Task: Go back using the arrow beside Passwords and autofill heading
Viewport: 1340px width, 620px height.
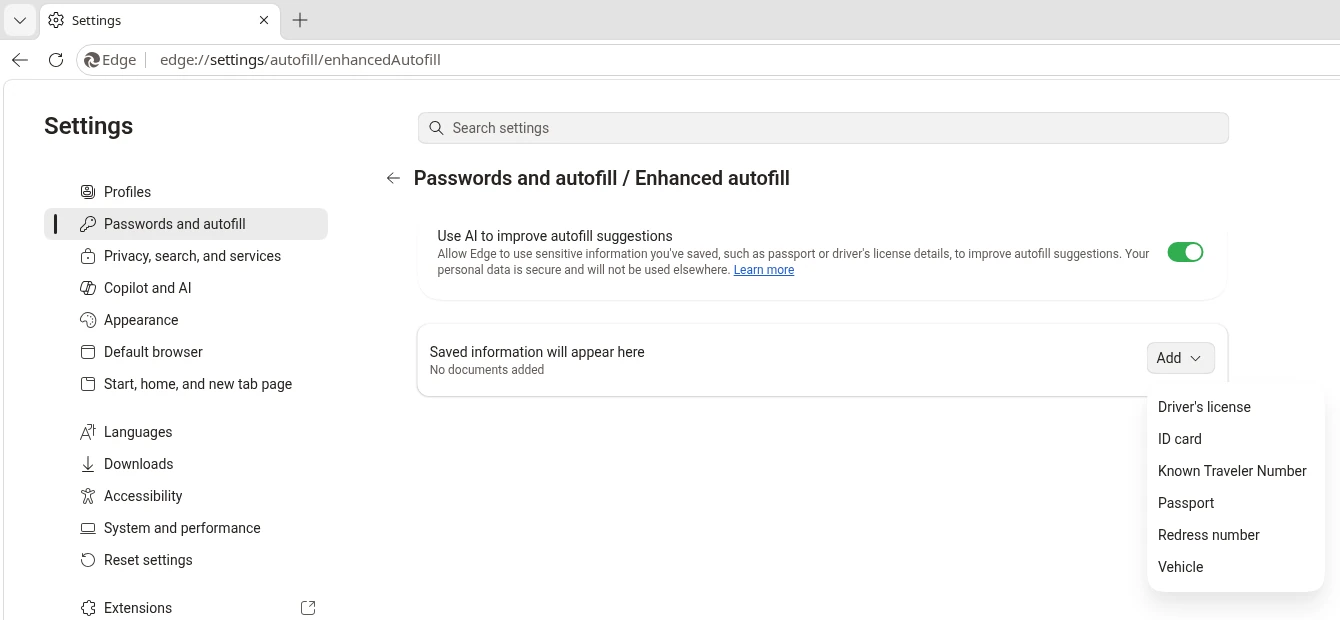Action: pyautogui.click(x=393, y=178)
